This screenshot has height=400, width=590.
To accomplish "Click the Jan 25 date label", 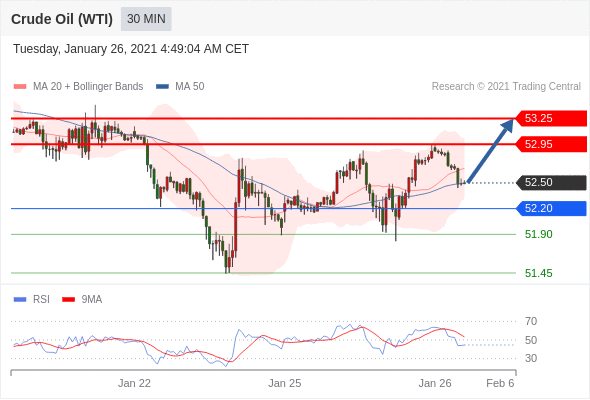I will coord(284,383).
